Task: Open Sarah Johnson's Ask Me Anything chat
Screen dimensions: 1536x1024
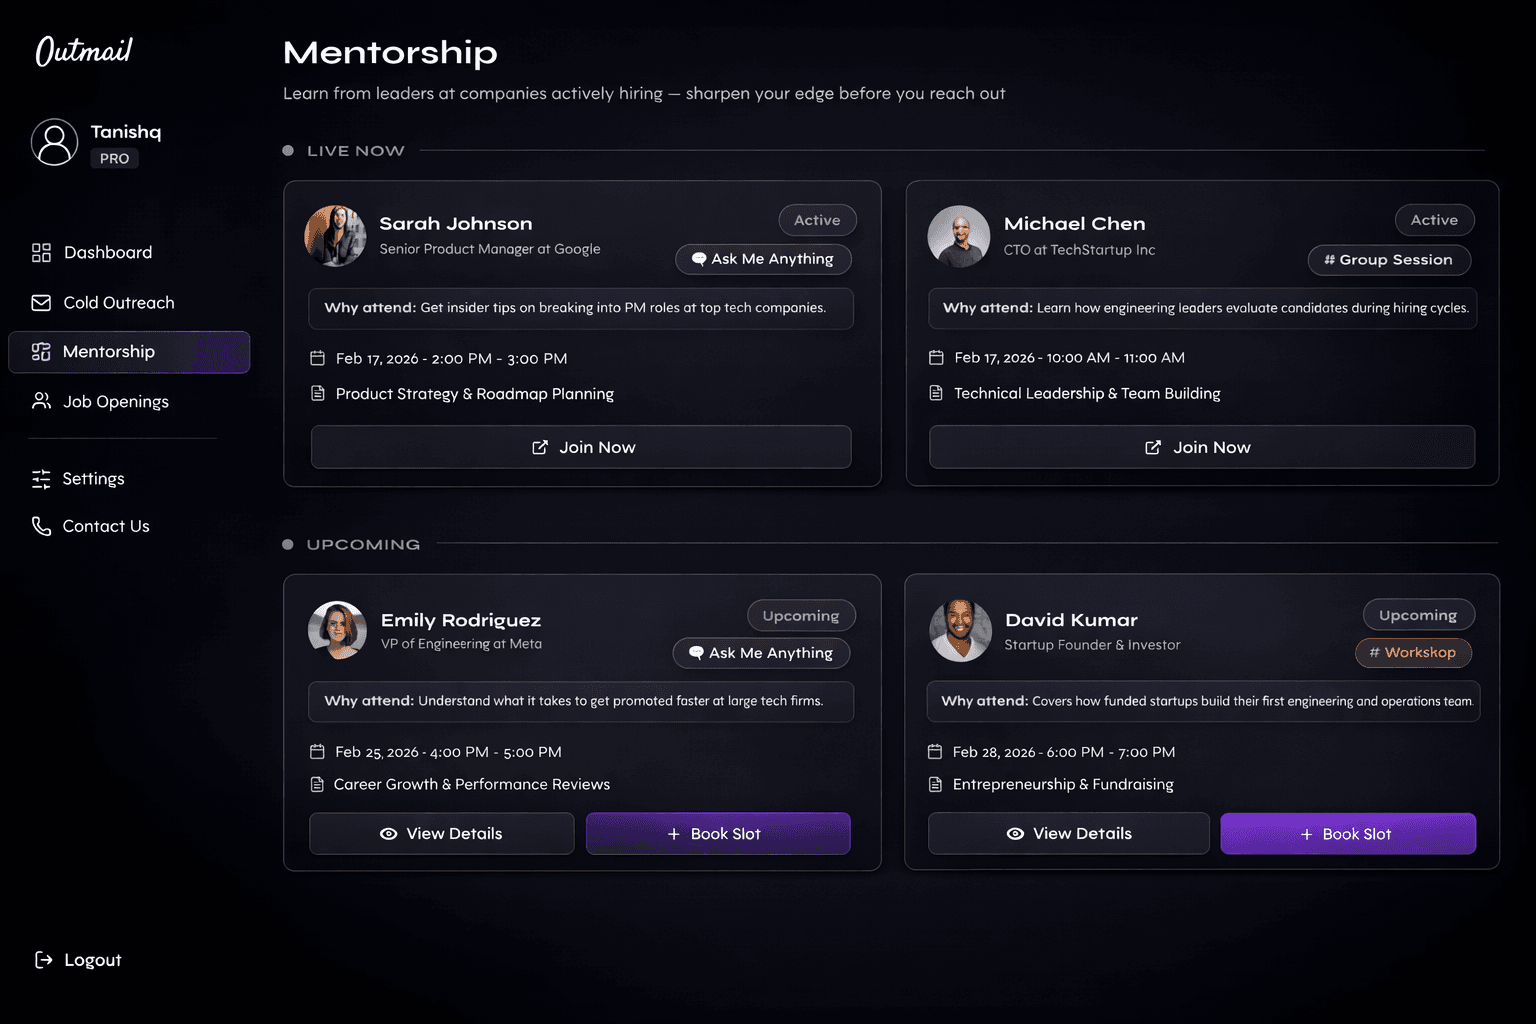Action: tap(763, 258)
